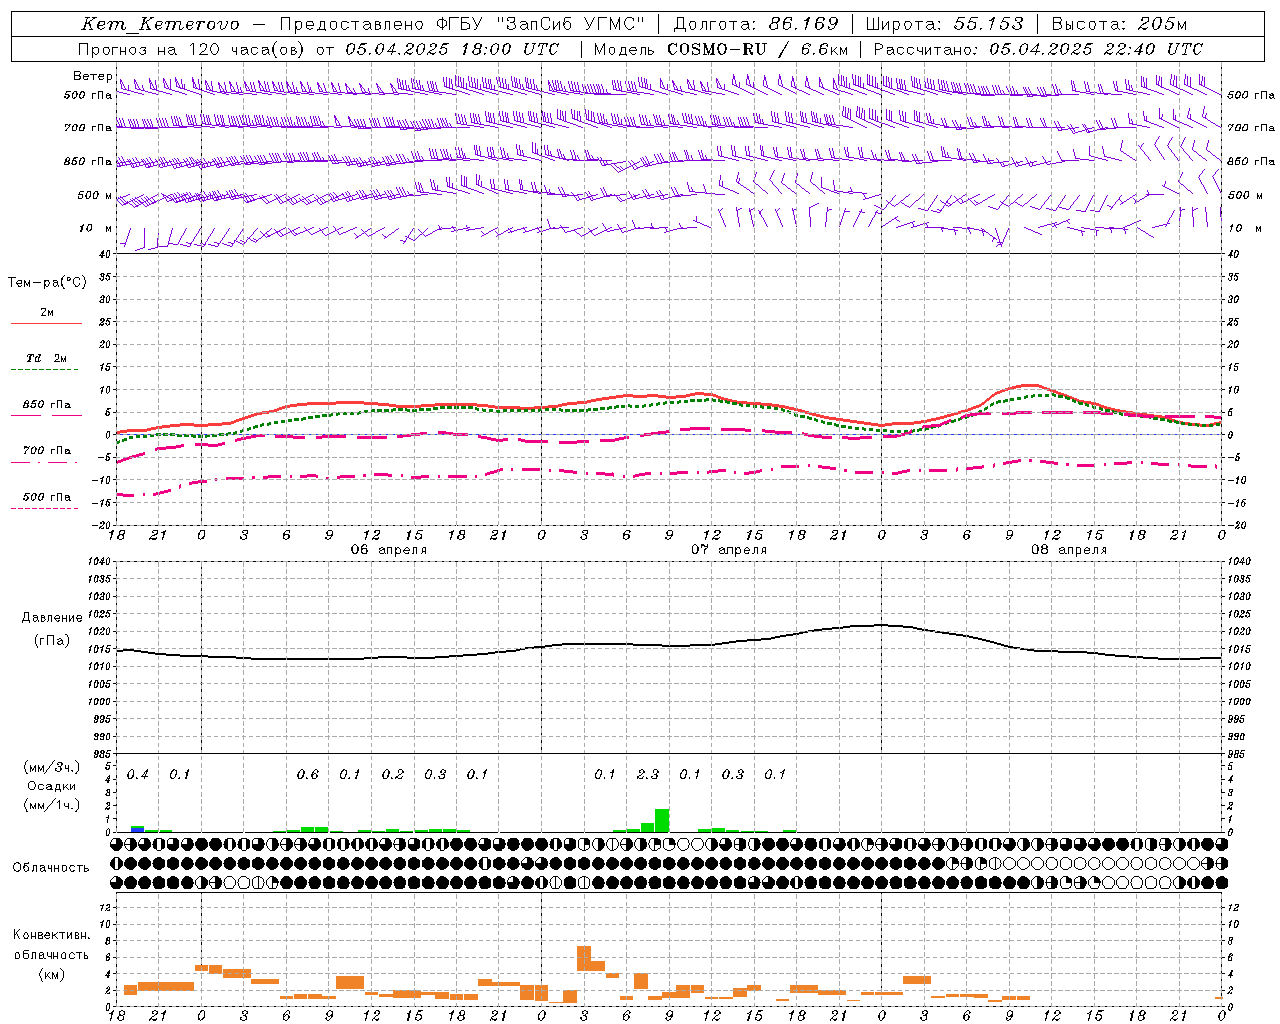Click the Облачность cloud cover label
Screen dimensions: 1280x1024
51,867
